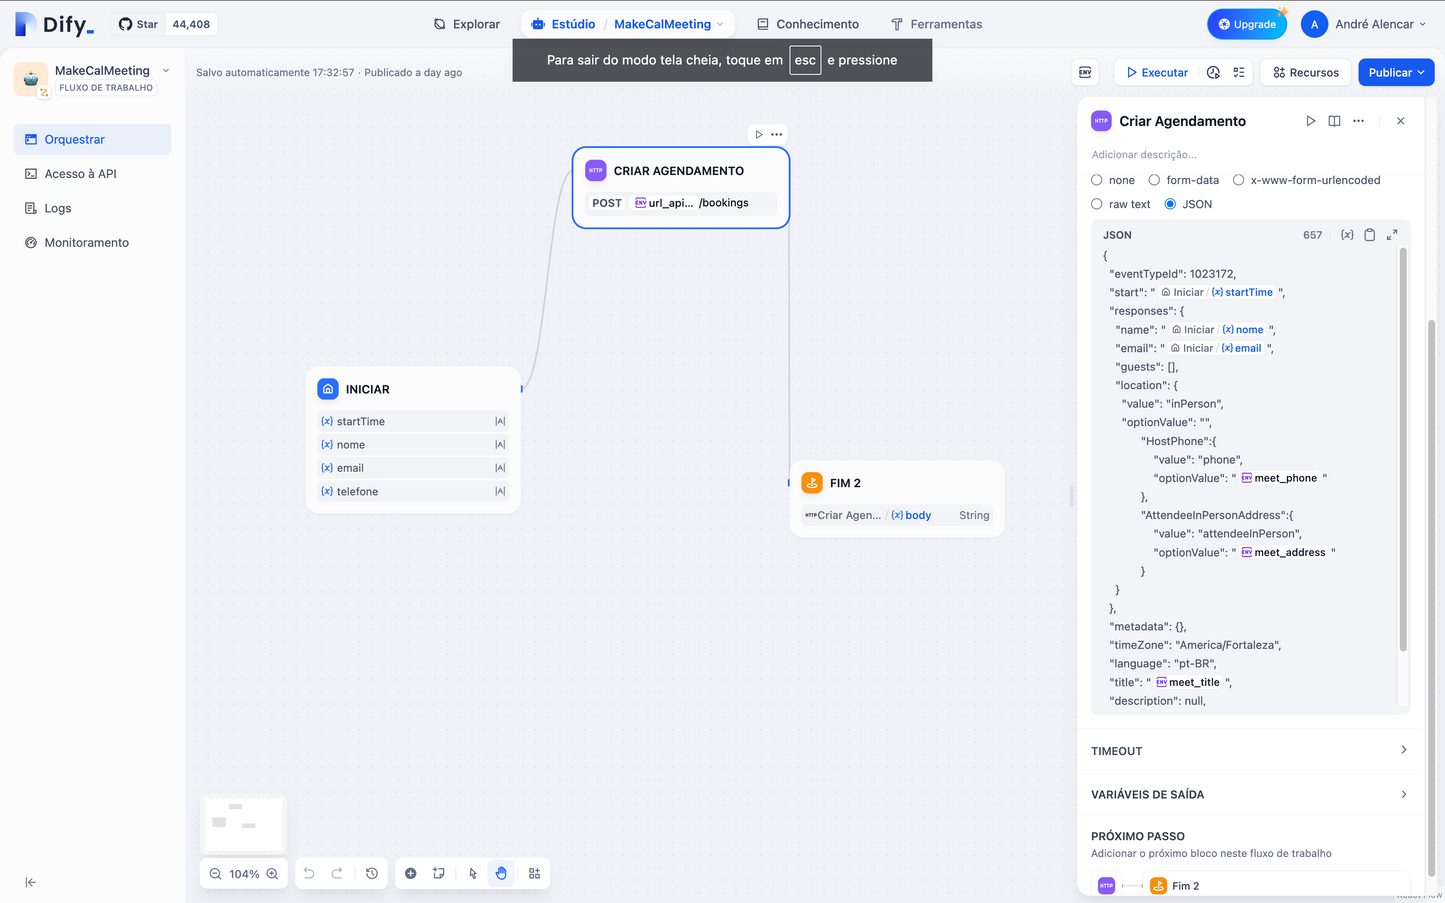1445x903 pixels.
Task: Select the none body option
Action: pos(1097,180)
